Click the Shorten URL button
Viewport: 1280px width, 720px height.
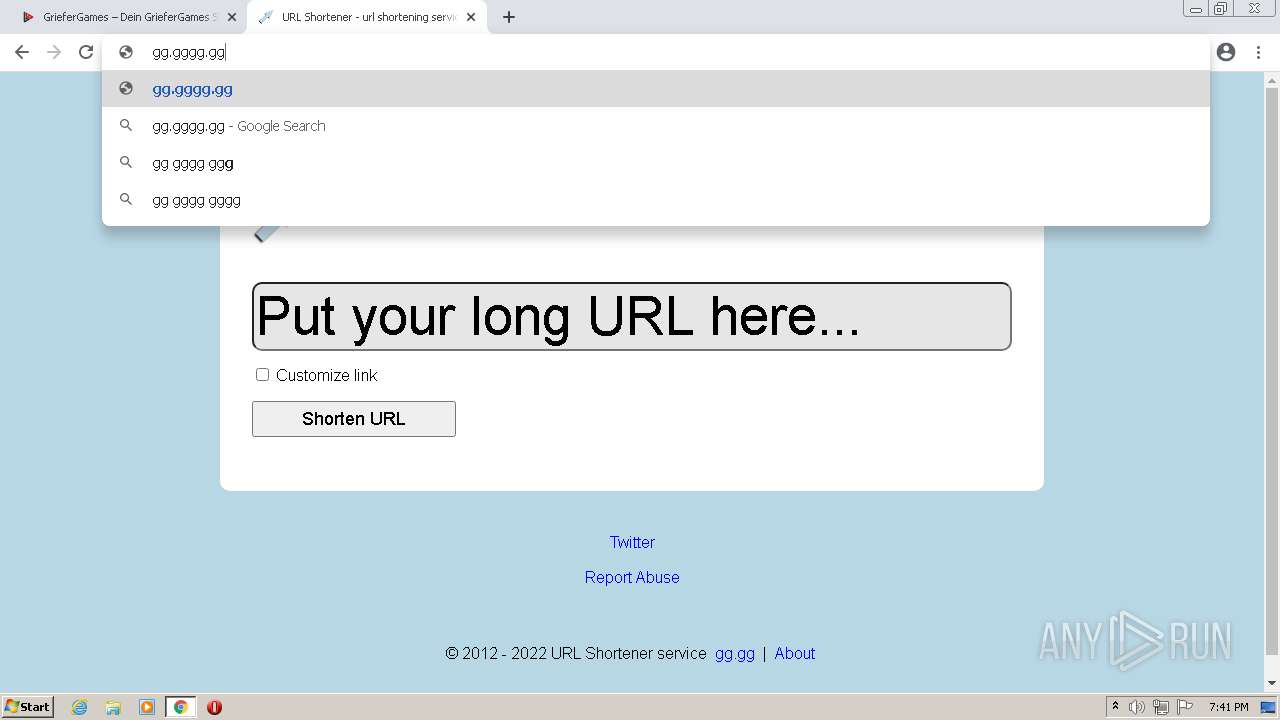354,419
